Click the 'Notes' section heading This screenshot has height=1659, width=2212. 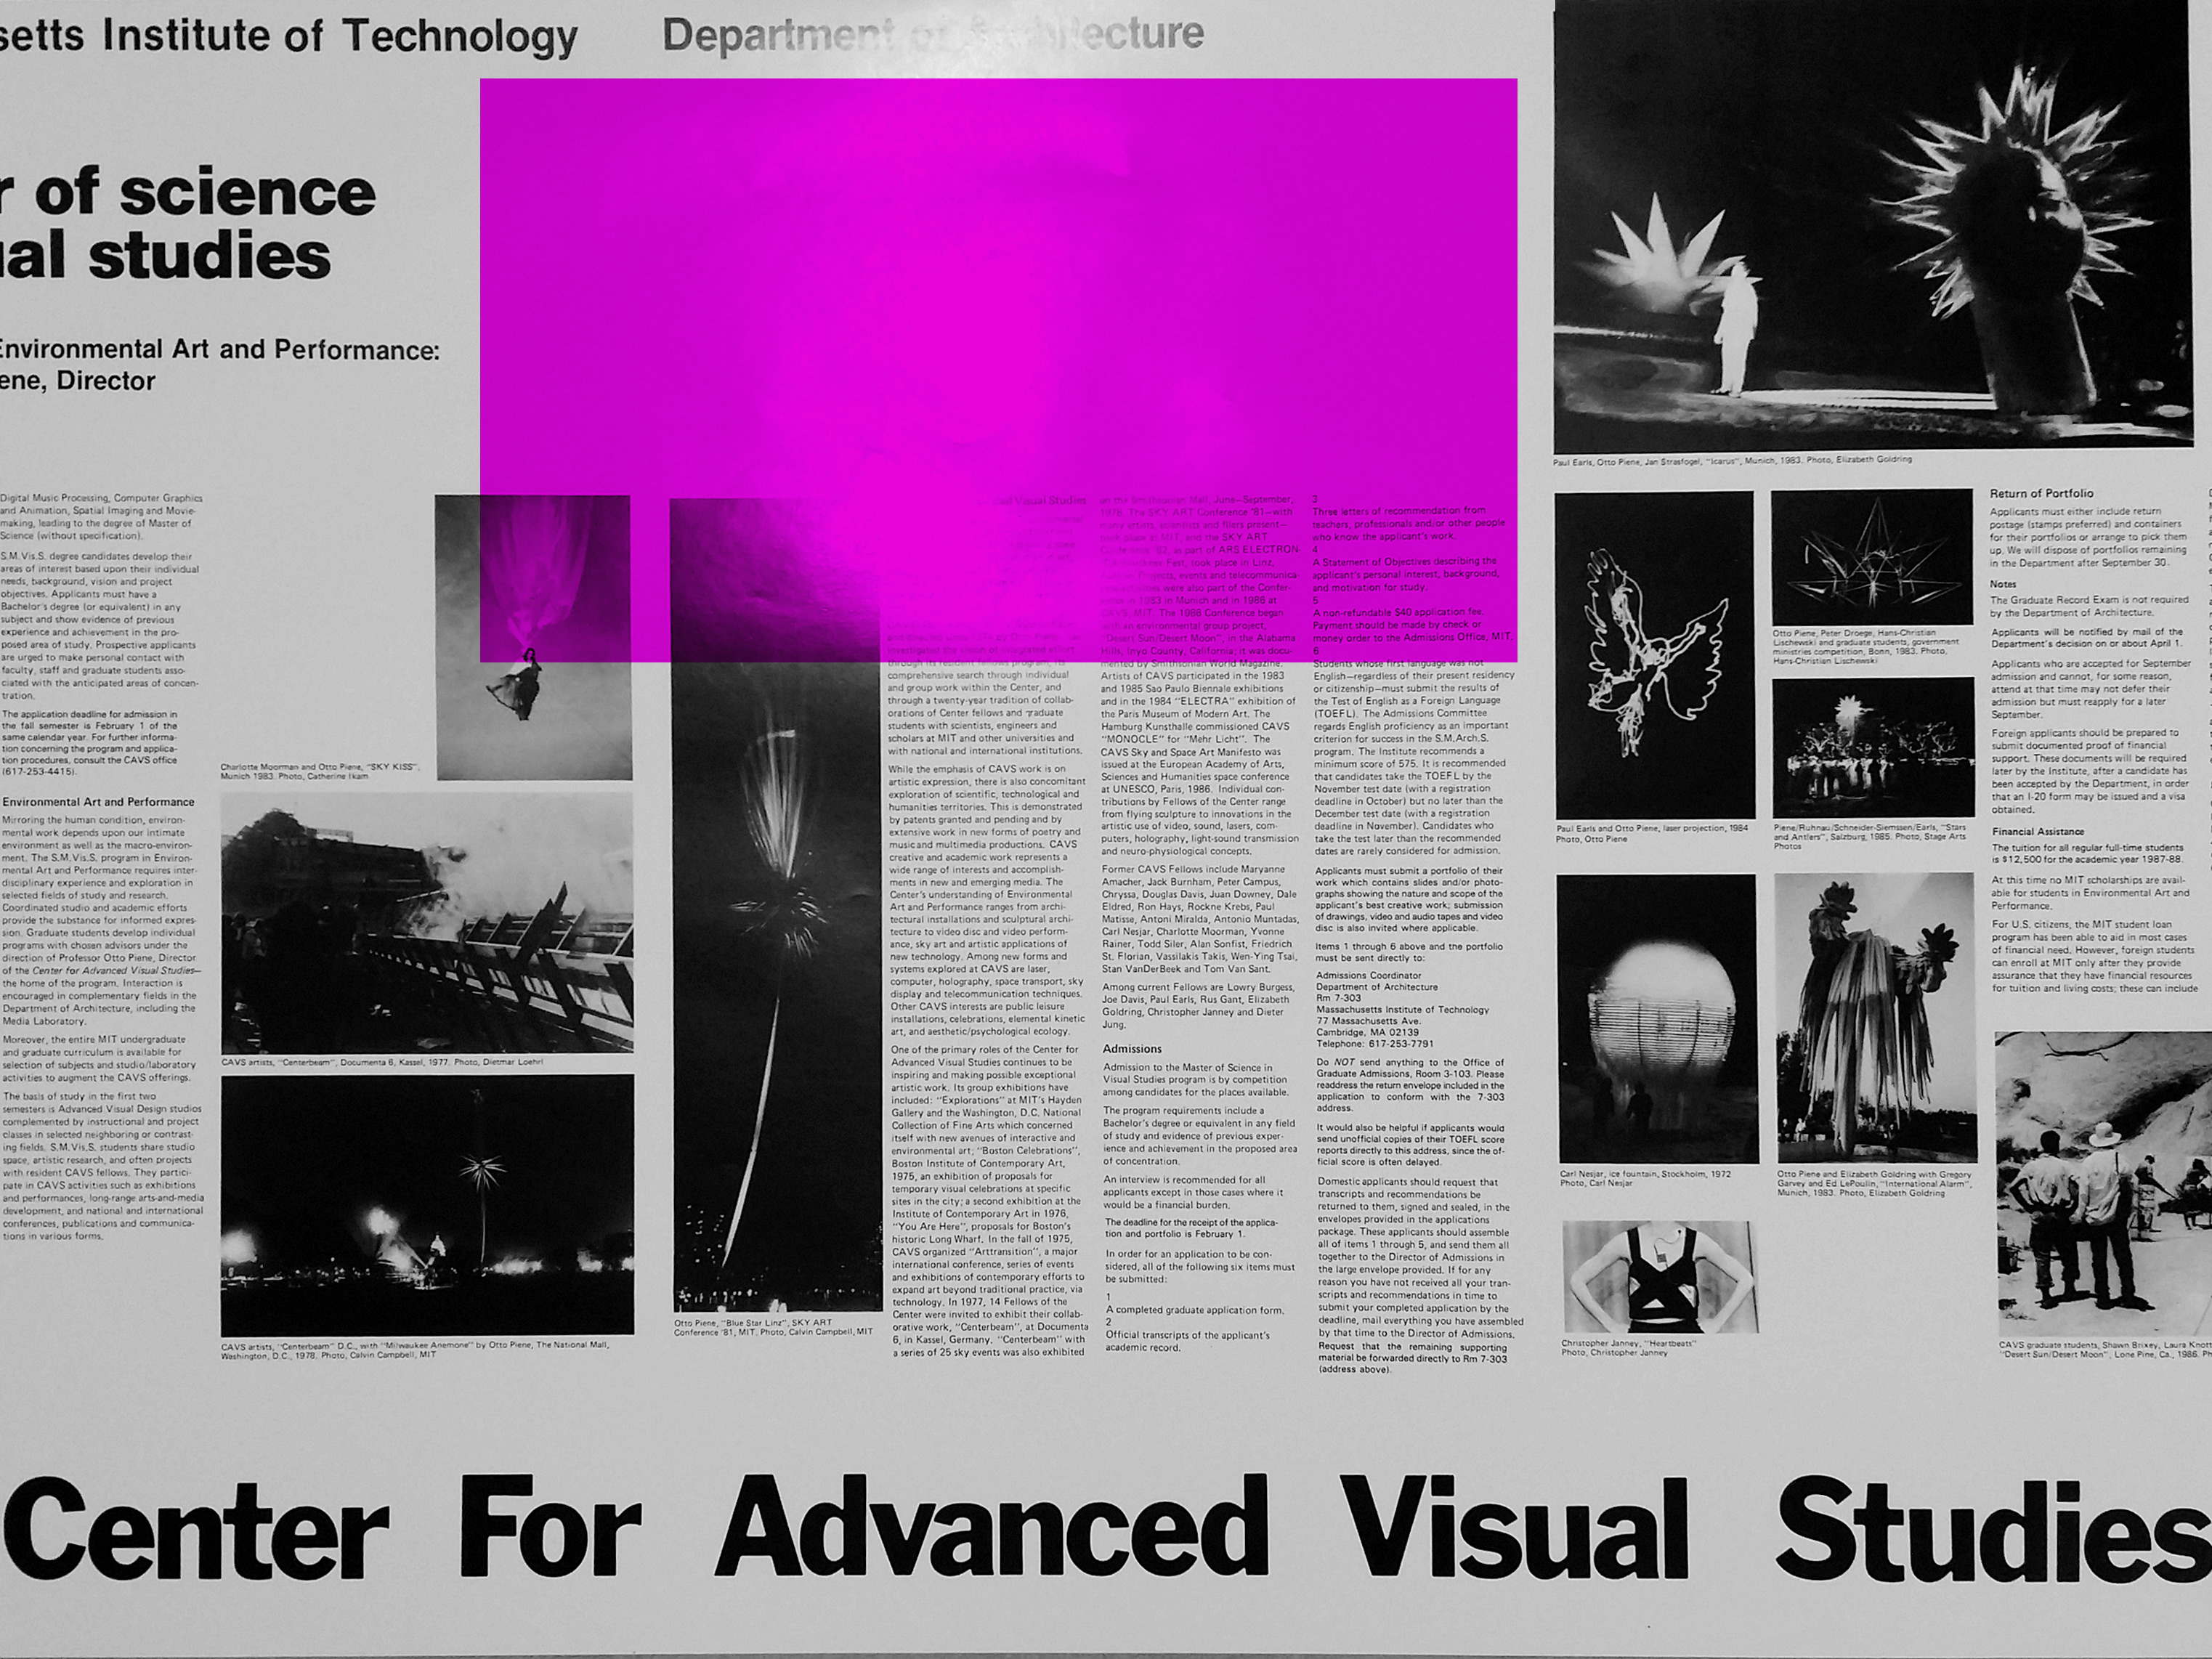point(2003,584)
